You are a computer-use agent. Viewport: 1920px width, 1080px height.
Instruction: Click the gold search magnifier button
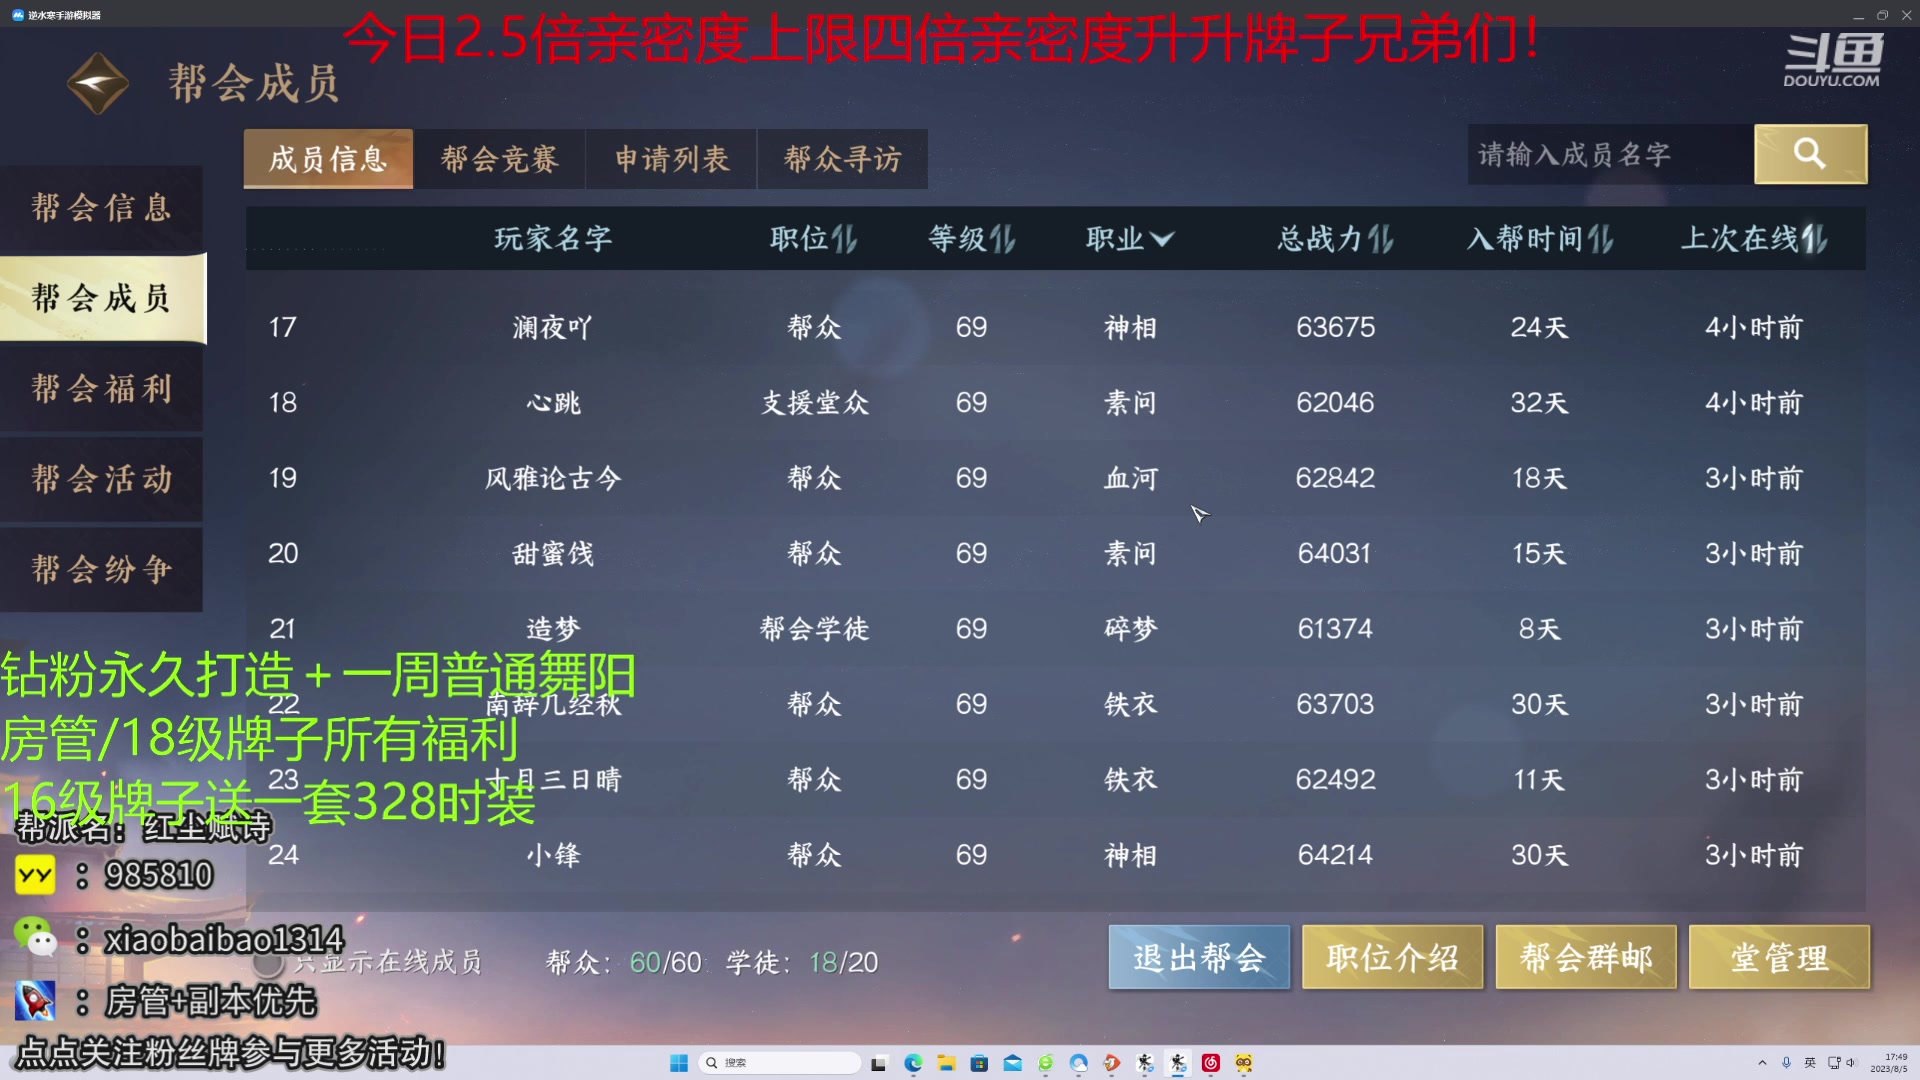[1810, 154]
